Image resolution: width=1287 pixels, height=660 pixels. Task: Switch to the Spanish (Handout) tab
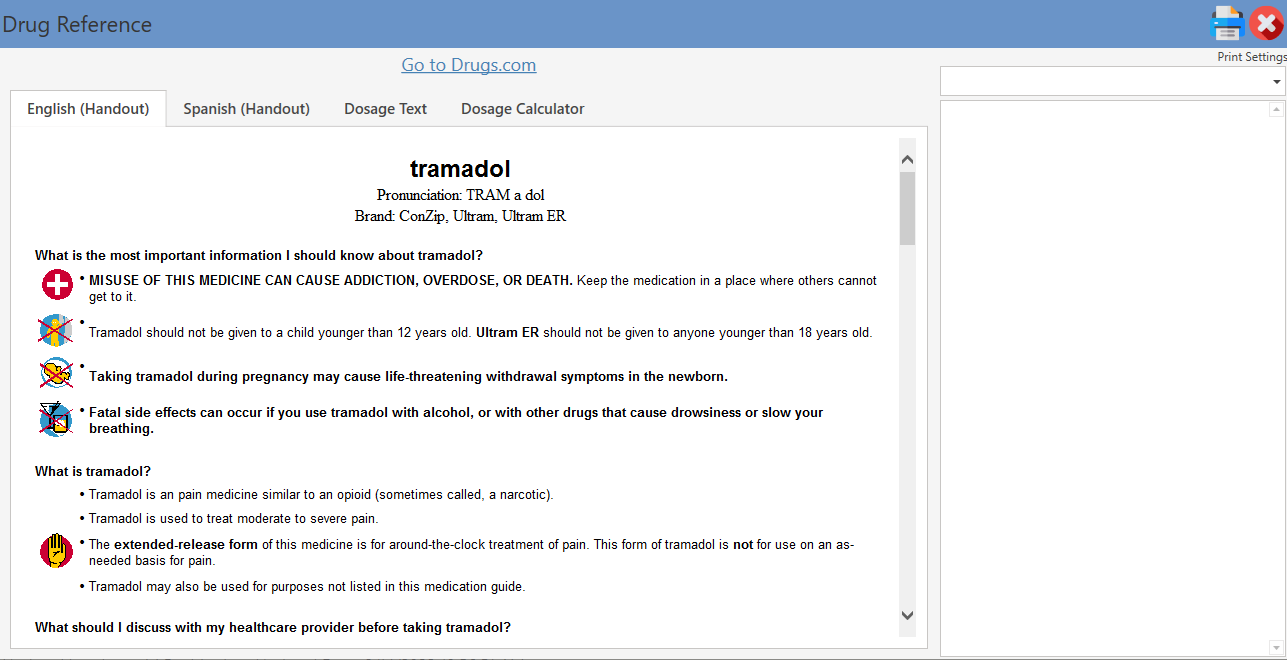coord(246,108)
